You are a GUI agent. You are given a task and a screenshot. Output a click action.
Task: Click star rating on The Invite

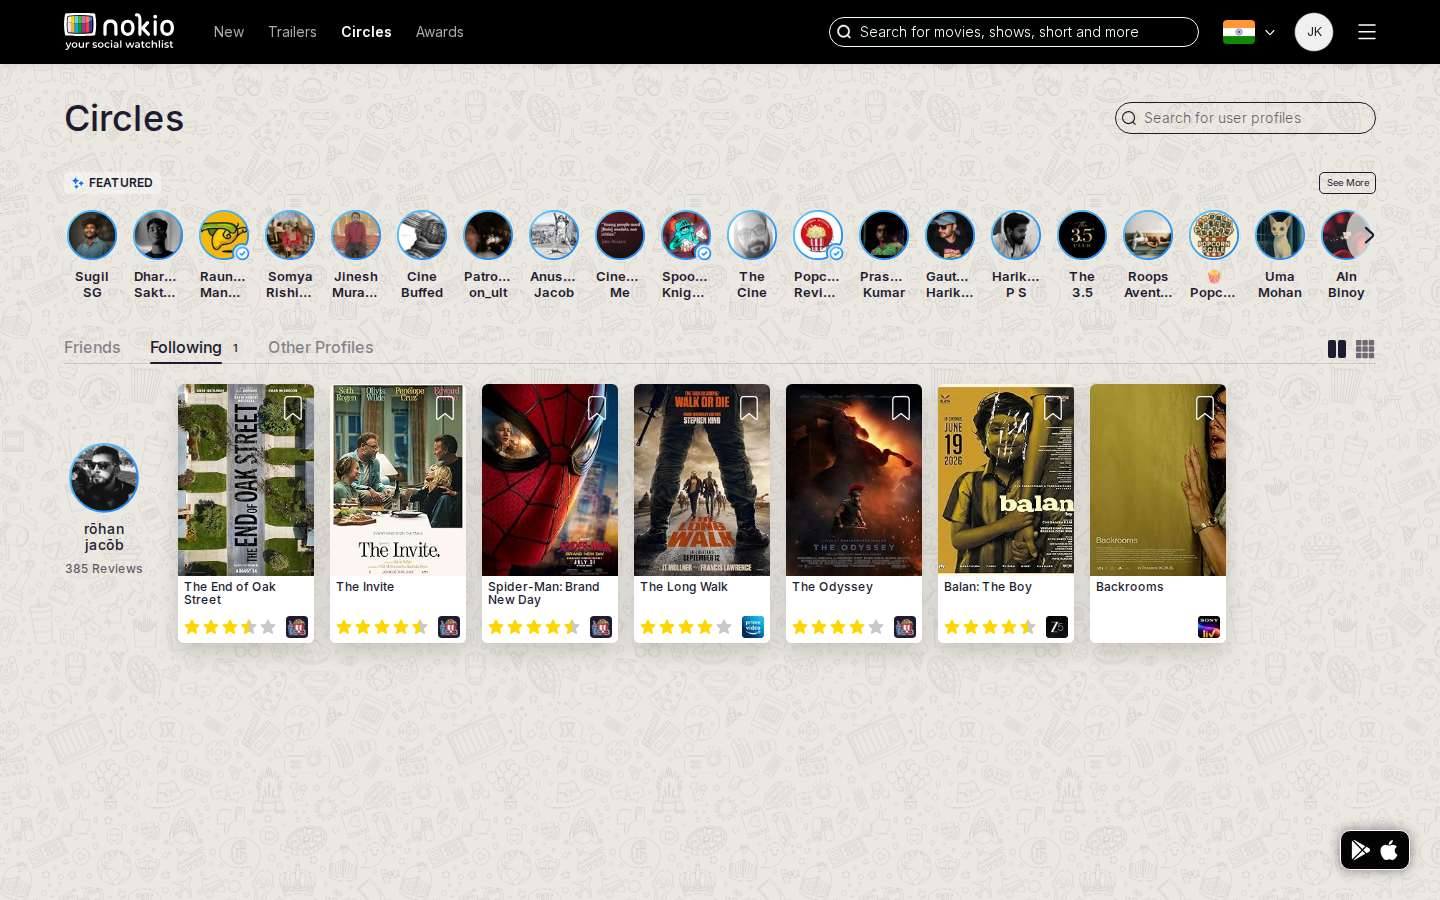[x=382, y=627]
